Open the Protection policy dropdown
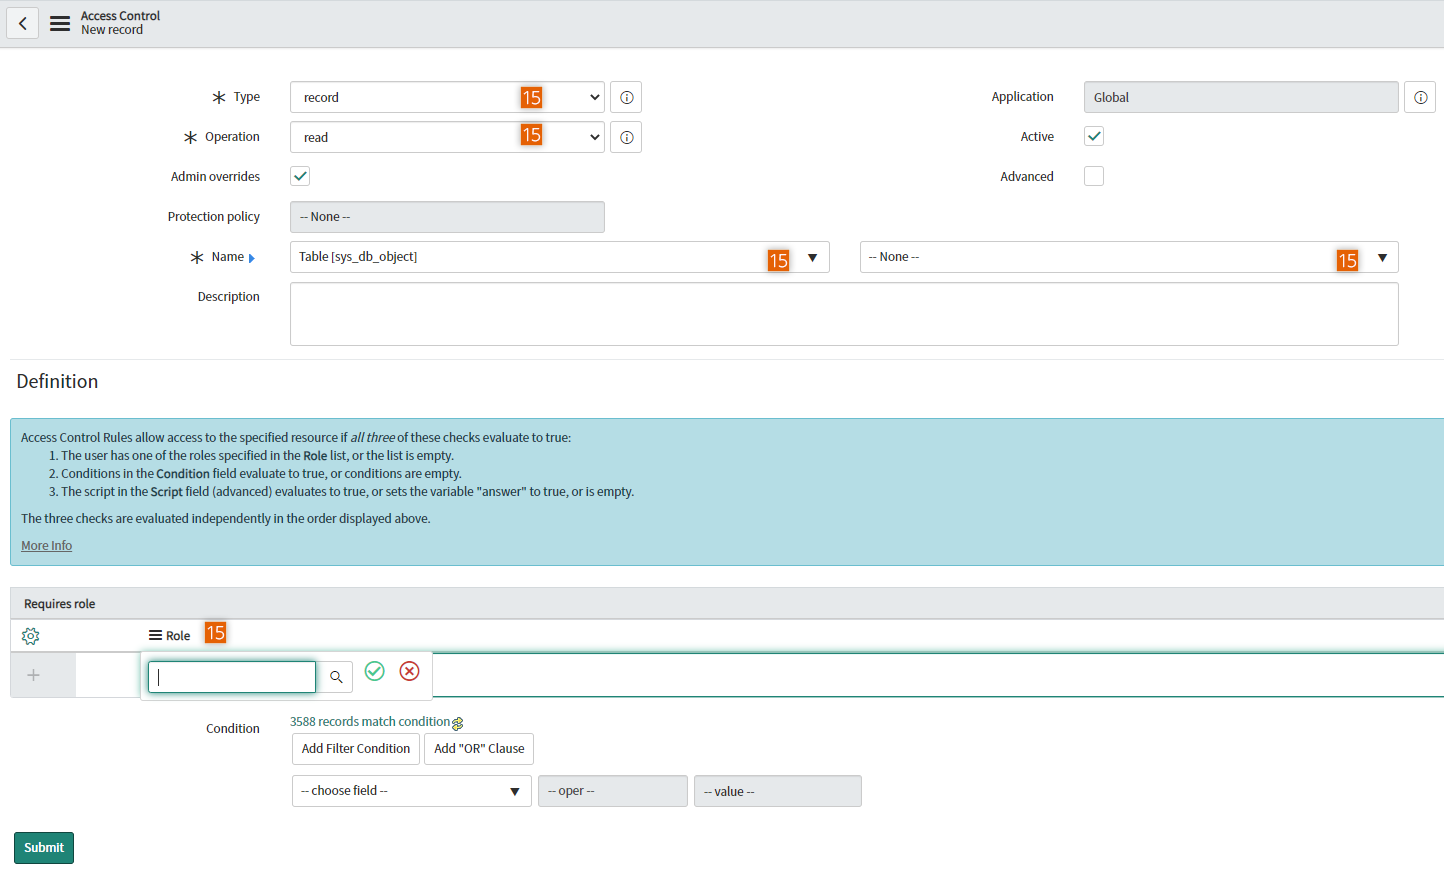Image resolution: width=1444 pixels, height=873 pixels. 447,217
